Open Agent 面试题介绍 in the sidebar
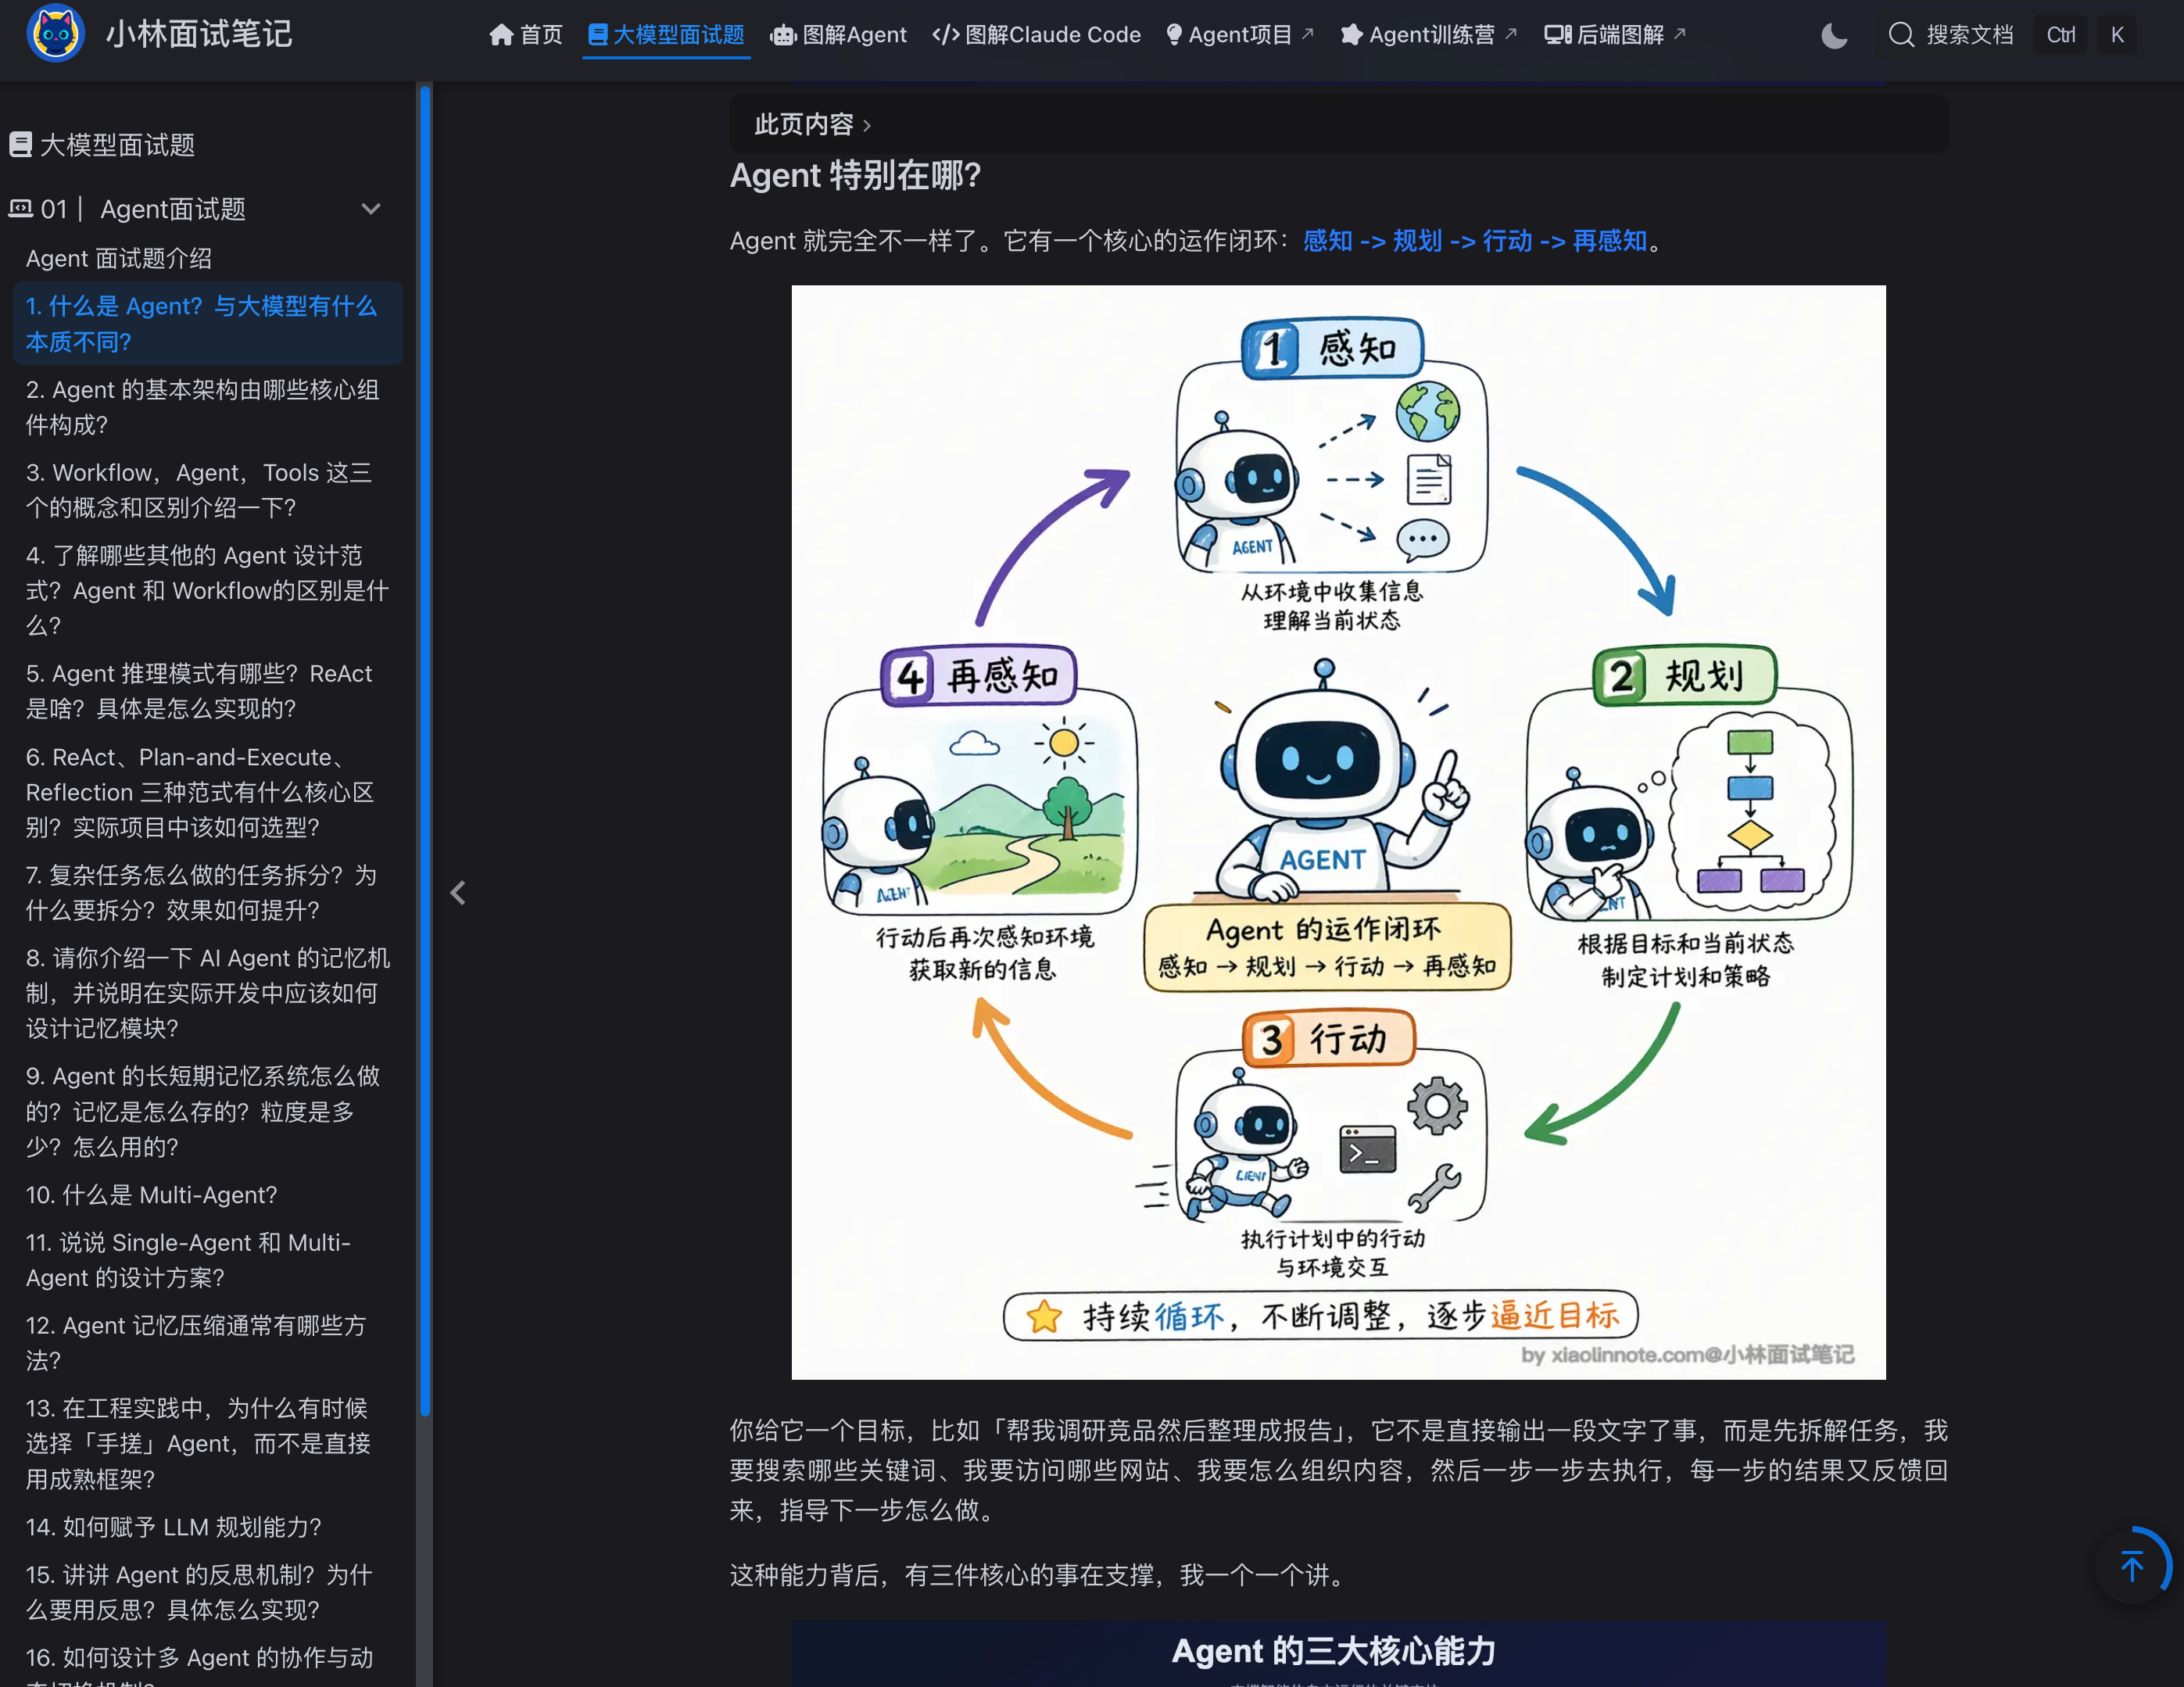This screenshot has width=2184, height=1687. click(119, 258)
